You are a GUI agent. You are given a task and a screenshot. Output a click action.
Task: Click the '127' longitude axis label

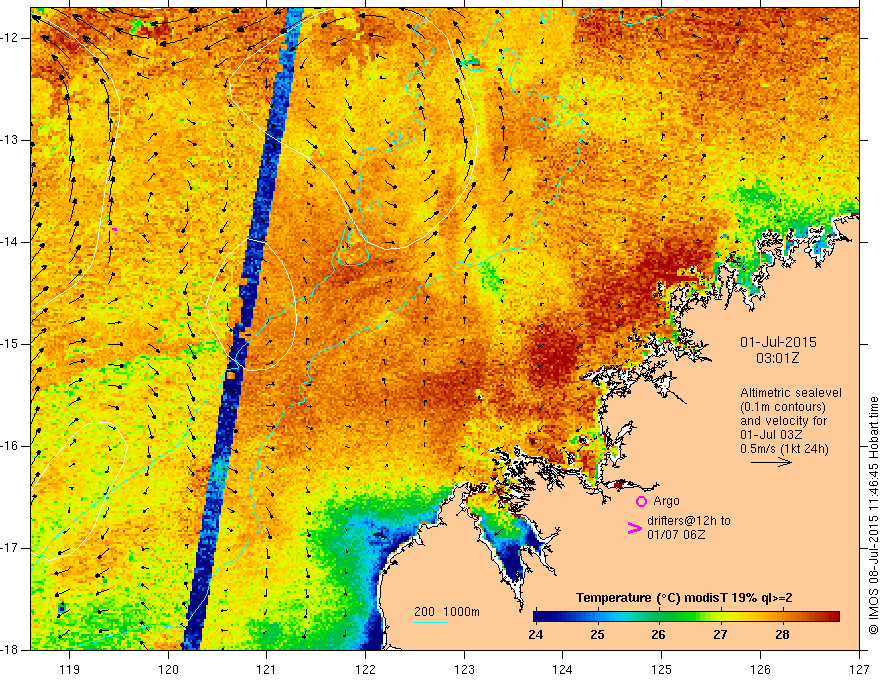point(859,669)
